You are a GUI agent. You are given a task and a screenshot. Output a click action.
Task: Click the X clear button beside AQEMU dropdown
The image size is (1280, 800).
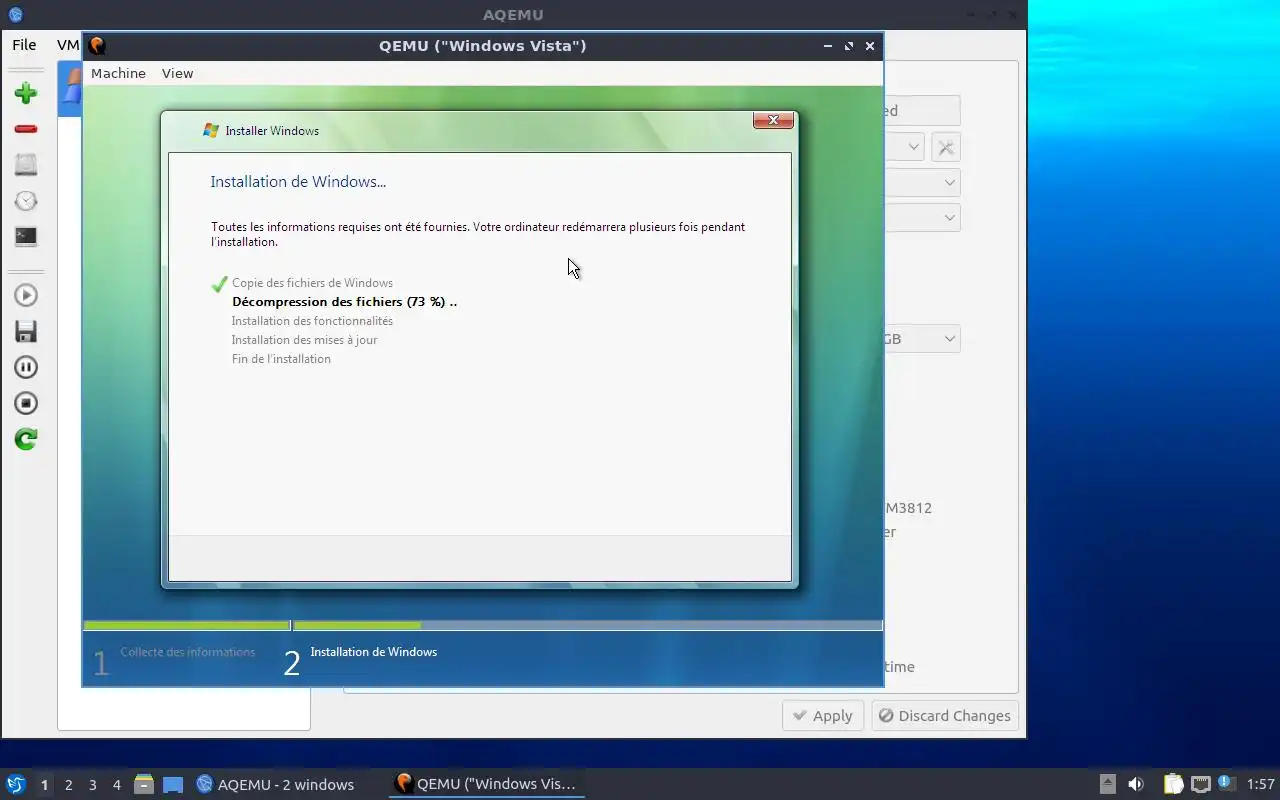[946, 148]
